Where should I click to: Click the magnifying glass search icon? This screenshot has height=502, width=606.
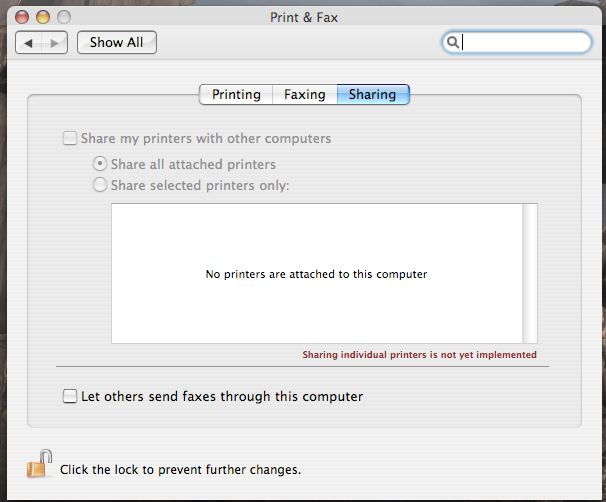coord(453,42)
